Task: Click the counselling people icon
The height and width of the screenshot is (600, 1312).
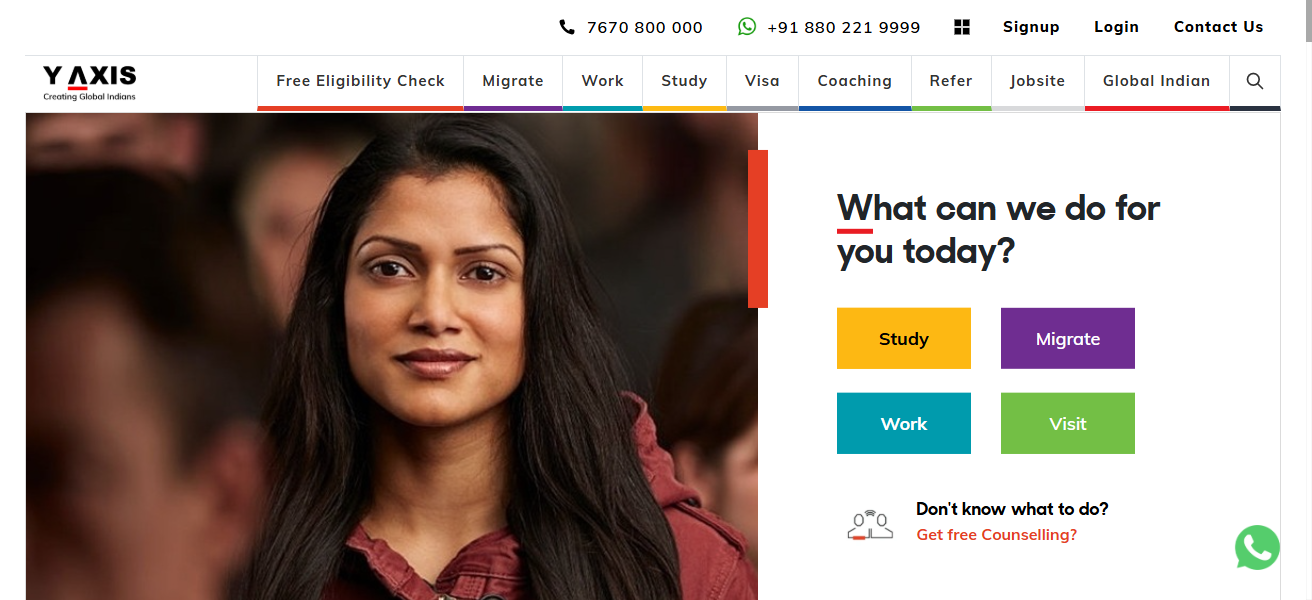Action: [870, 524]
